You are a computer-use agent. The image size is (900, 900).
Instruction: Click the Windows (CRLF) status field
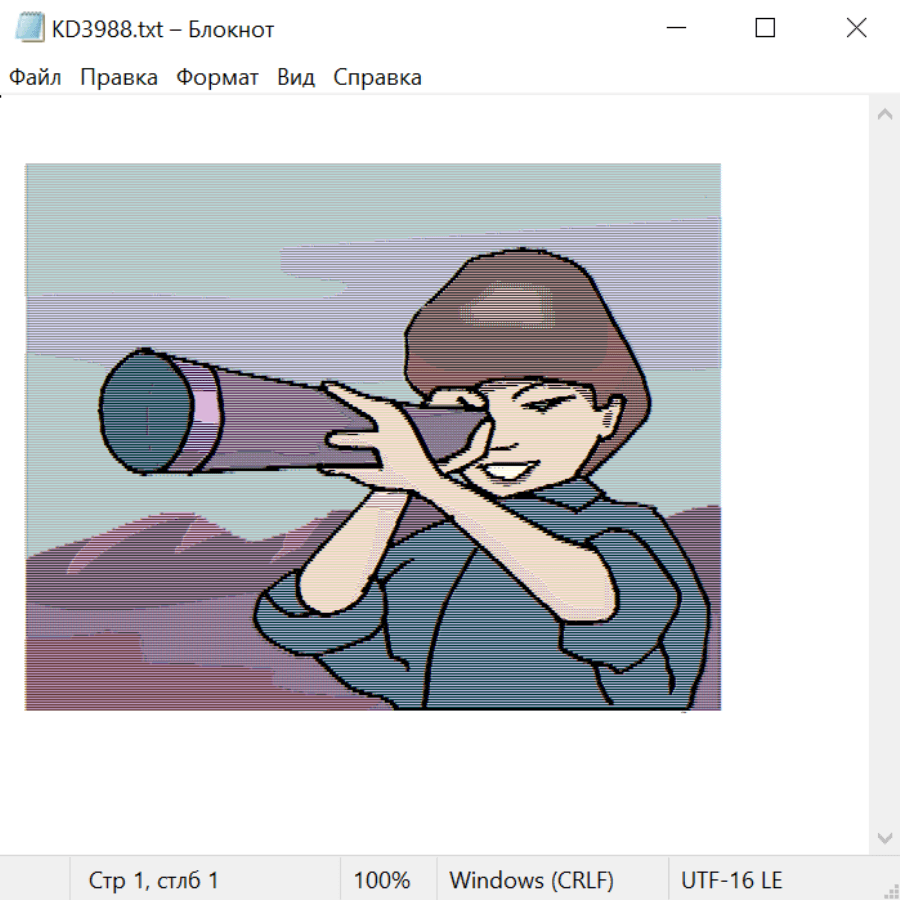click(x=531, y=880)
